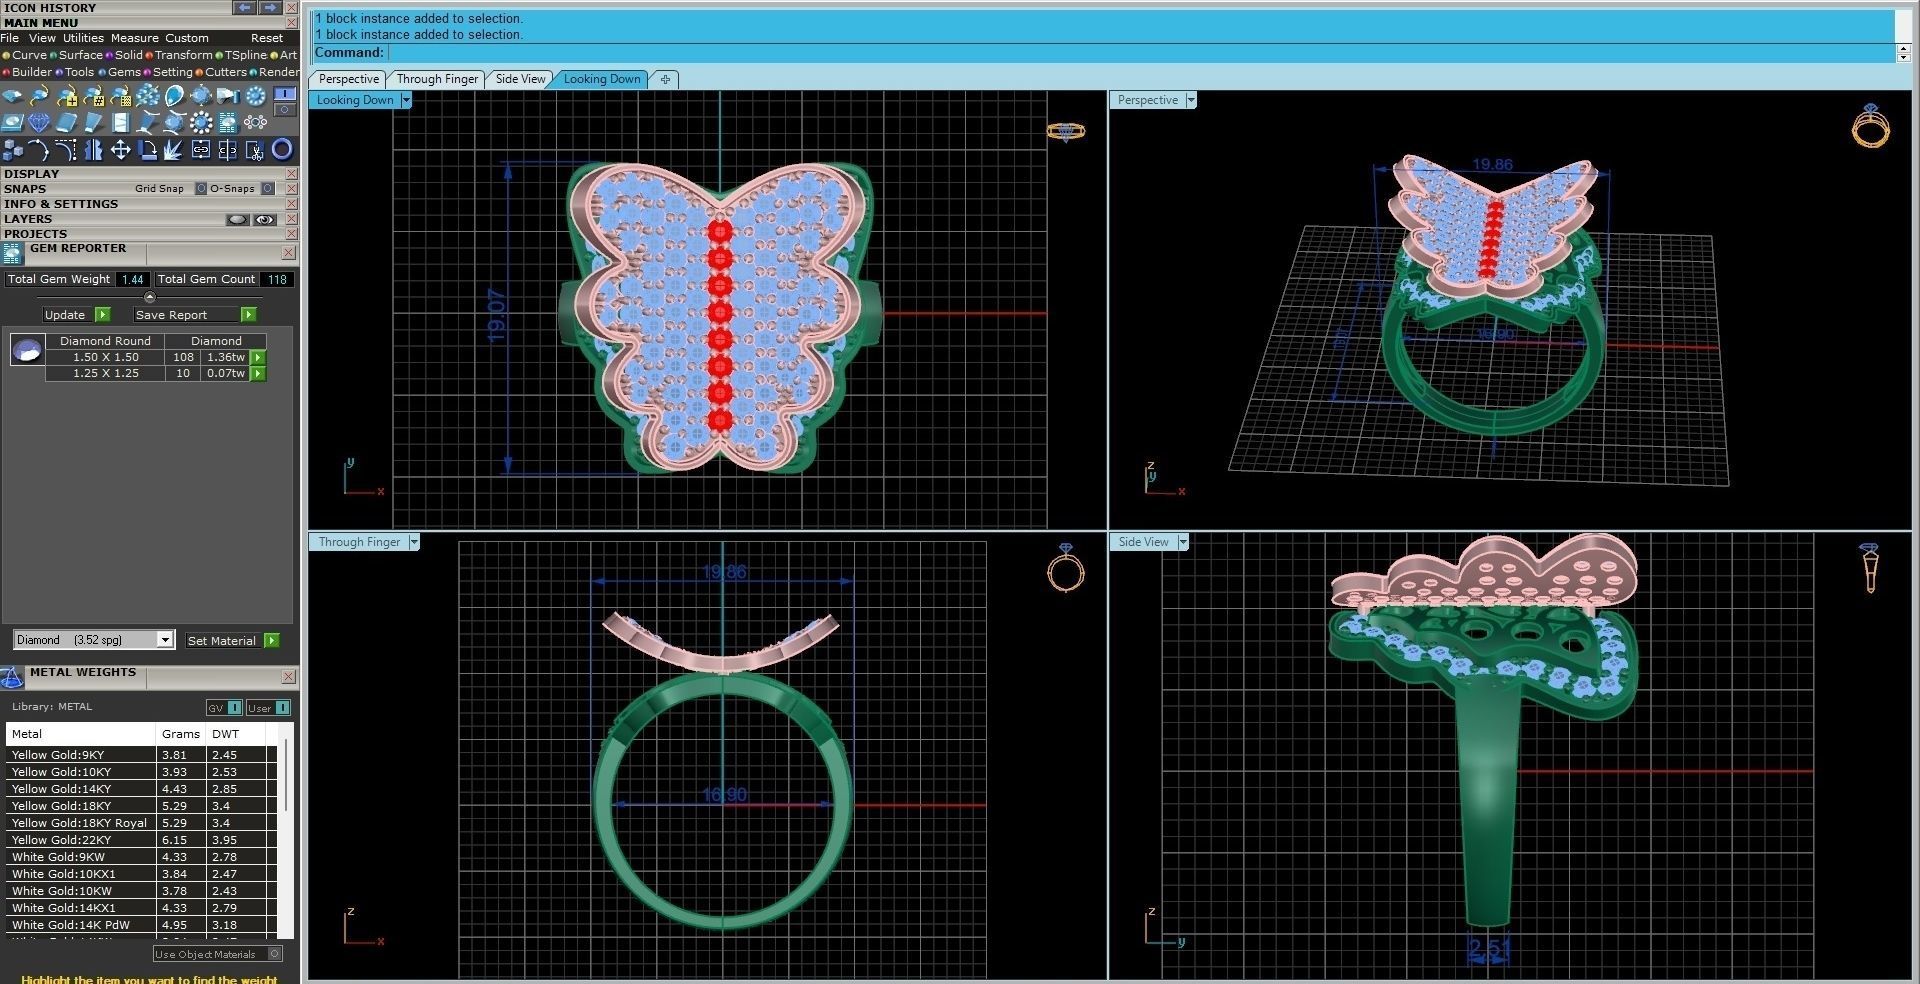Select the rotate object tool
This screenshot has height=984, width=1920.
[148, 150]
